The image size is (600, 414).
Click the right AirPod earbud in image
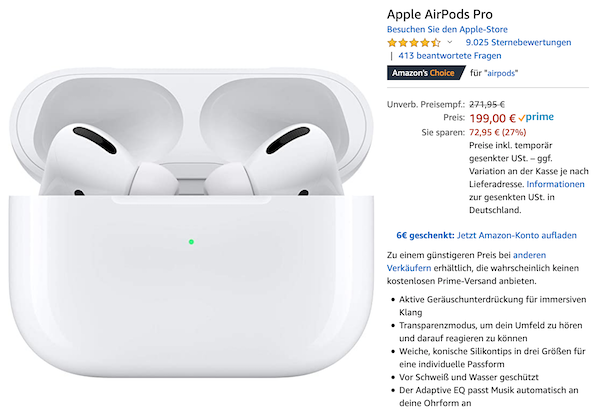(x=276, y=161)
